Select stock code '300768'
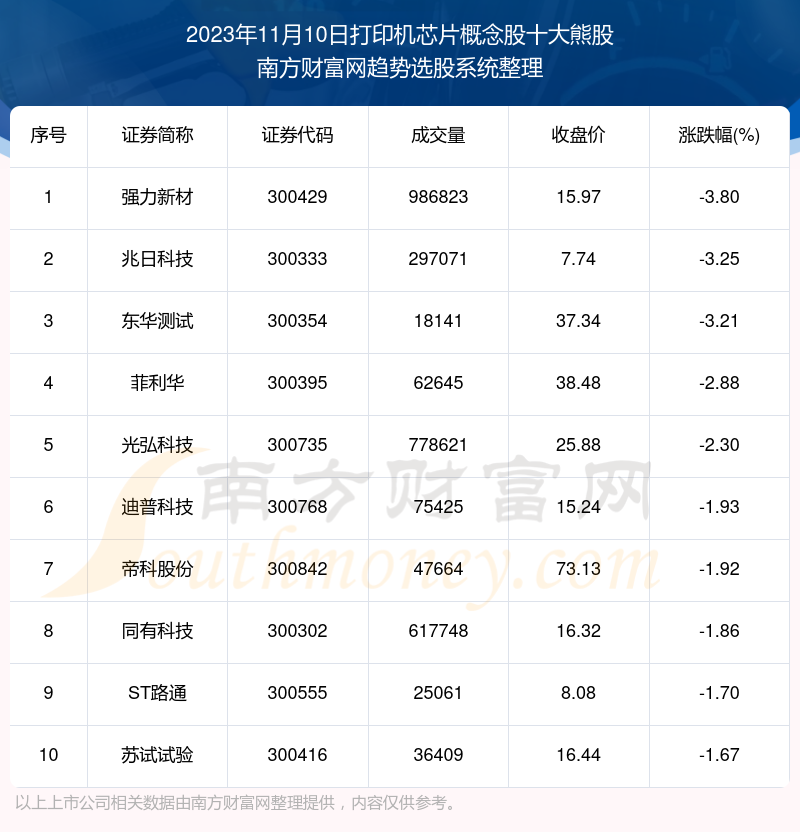Image resolution: width=800 pixels, height=832 pixels. click(x=297, y=507)
